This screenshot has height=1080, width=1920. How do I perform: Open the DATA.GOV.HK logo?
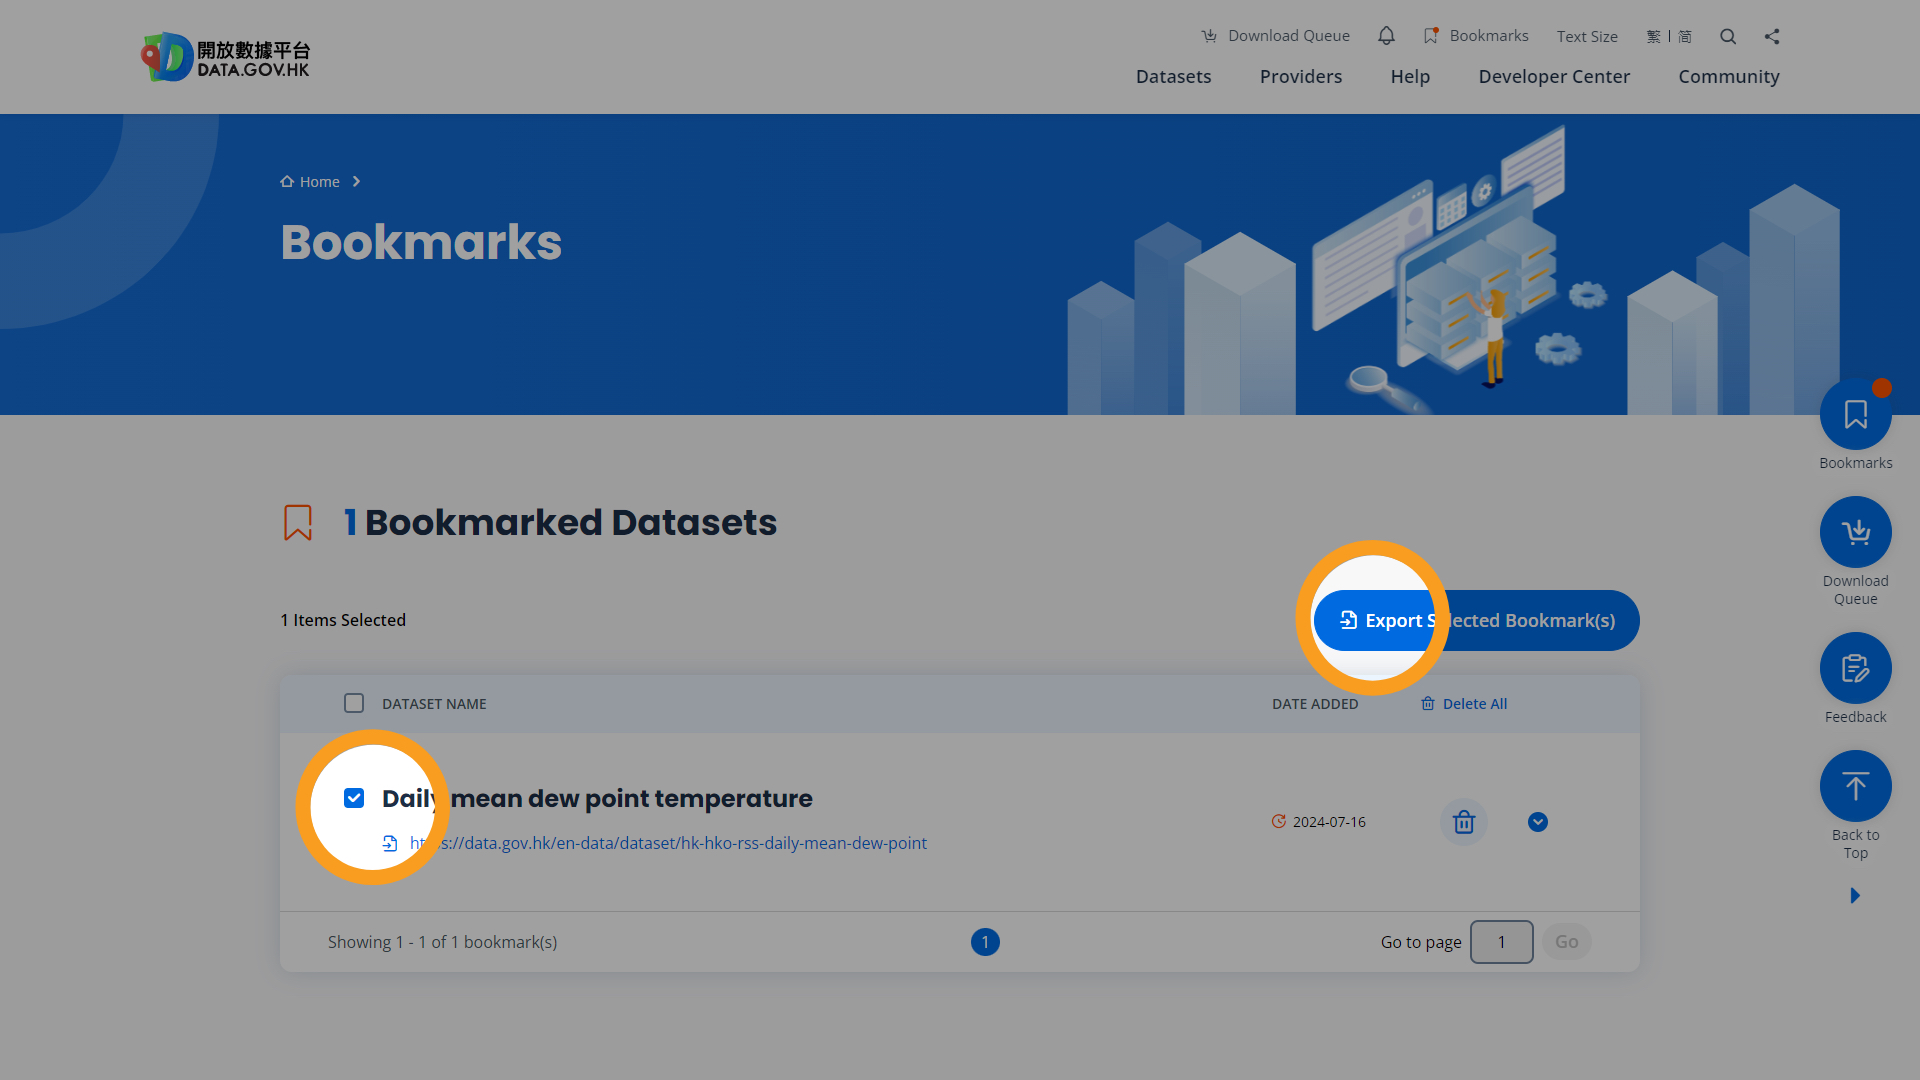[225, 56]
